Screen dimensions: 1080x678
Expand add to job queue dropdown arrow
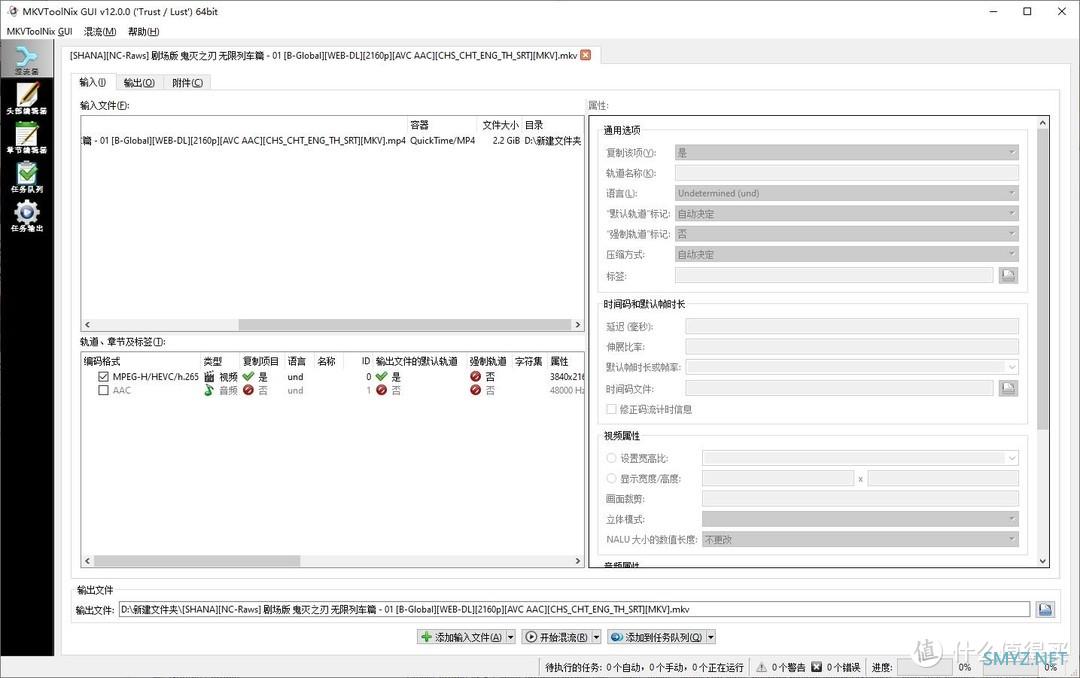[711, 637]
